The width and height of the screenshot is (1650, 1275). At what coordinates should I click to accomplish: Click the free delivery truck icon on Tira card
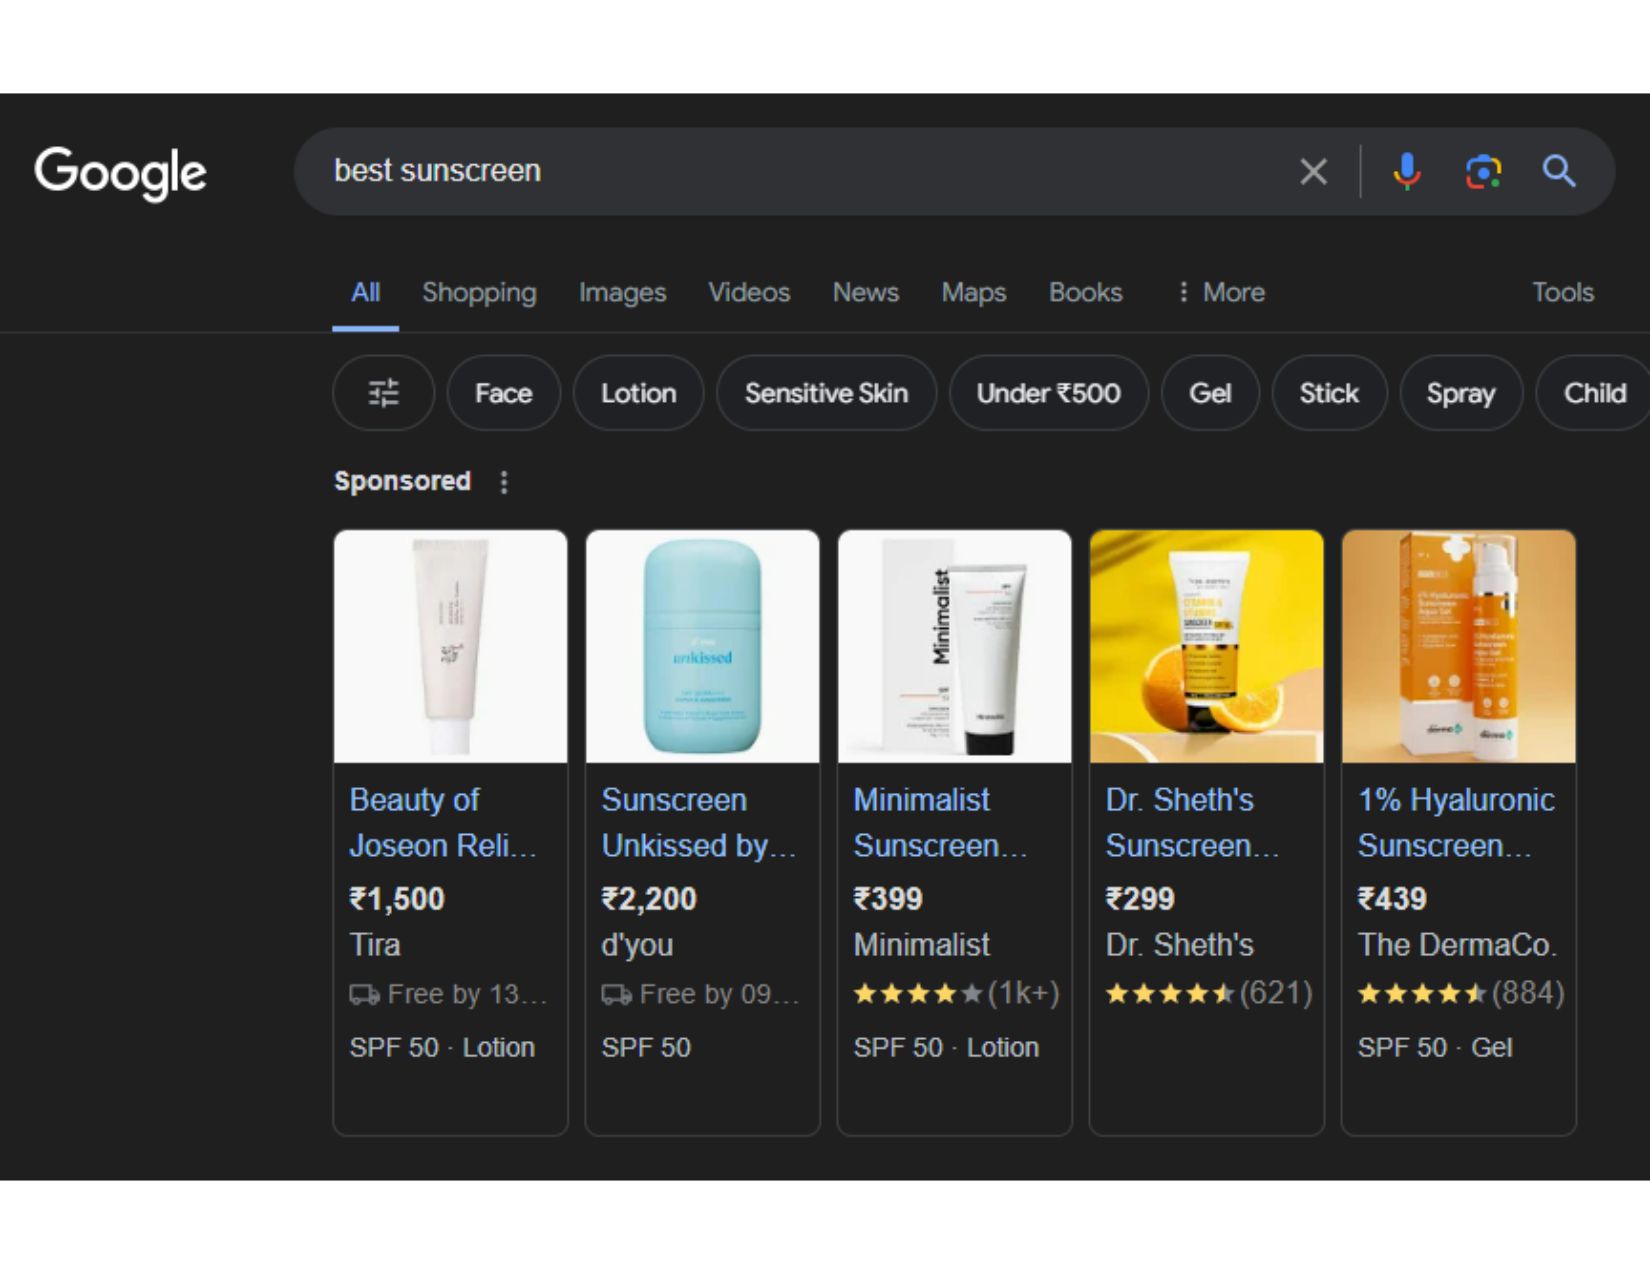pos(366,993)
